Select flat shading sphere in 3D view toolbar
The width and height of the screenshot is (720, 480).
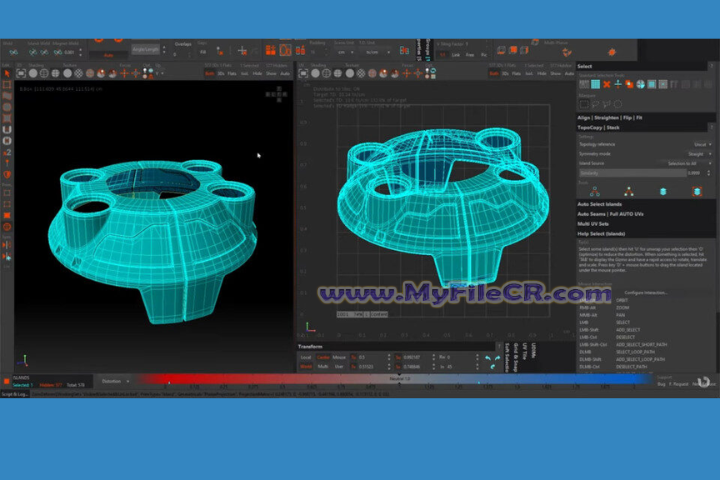33,73
